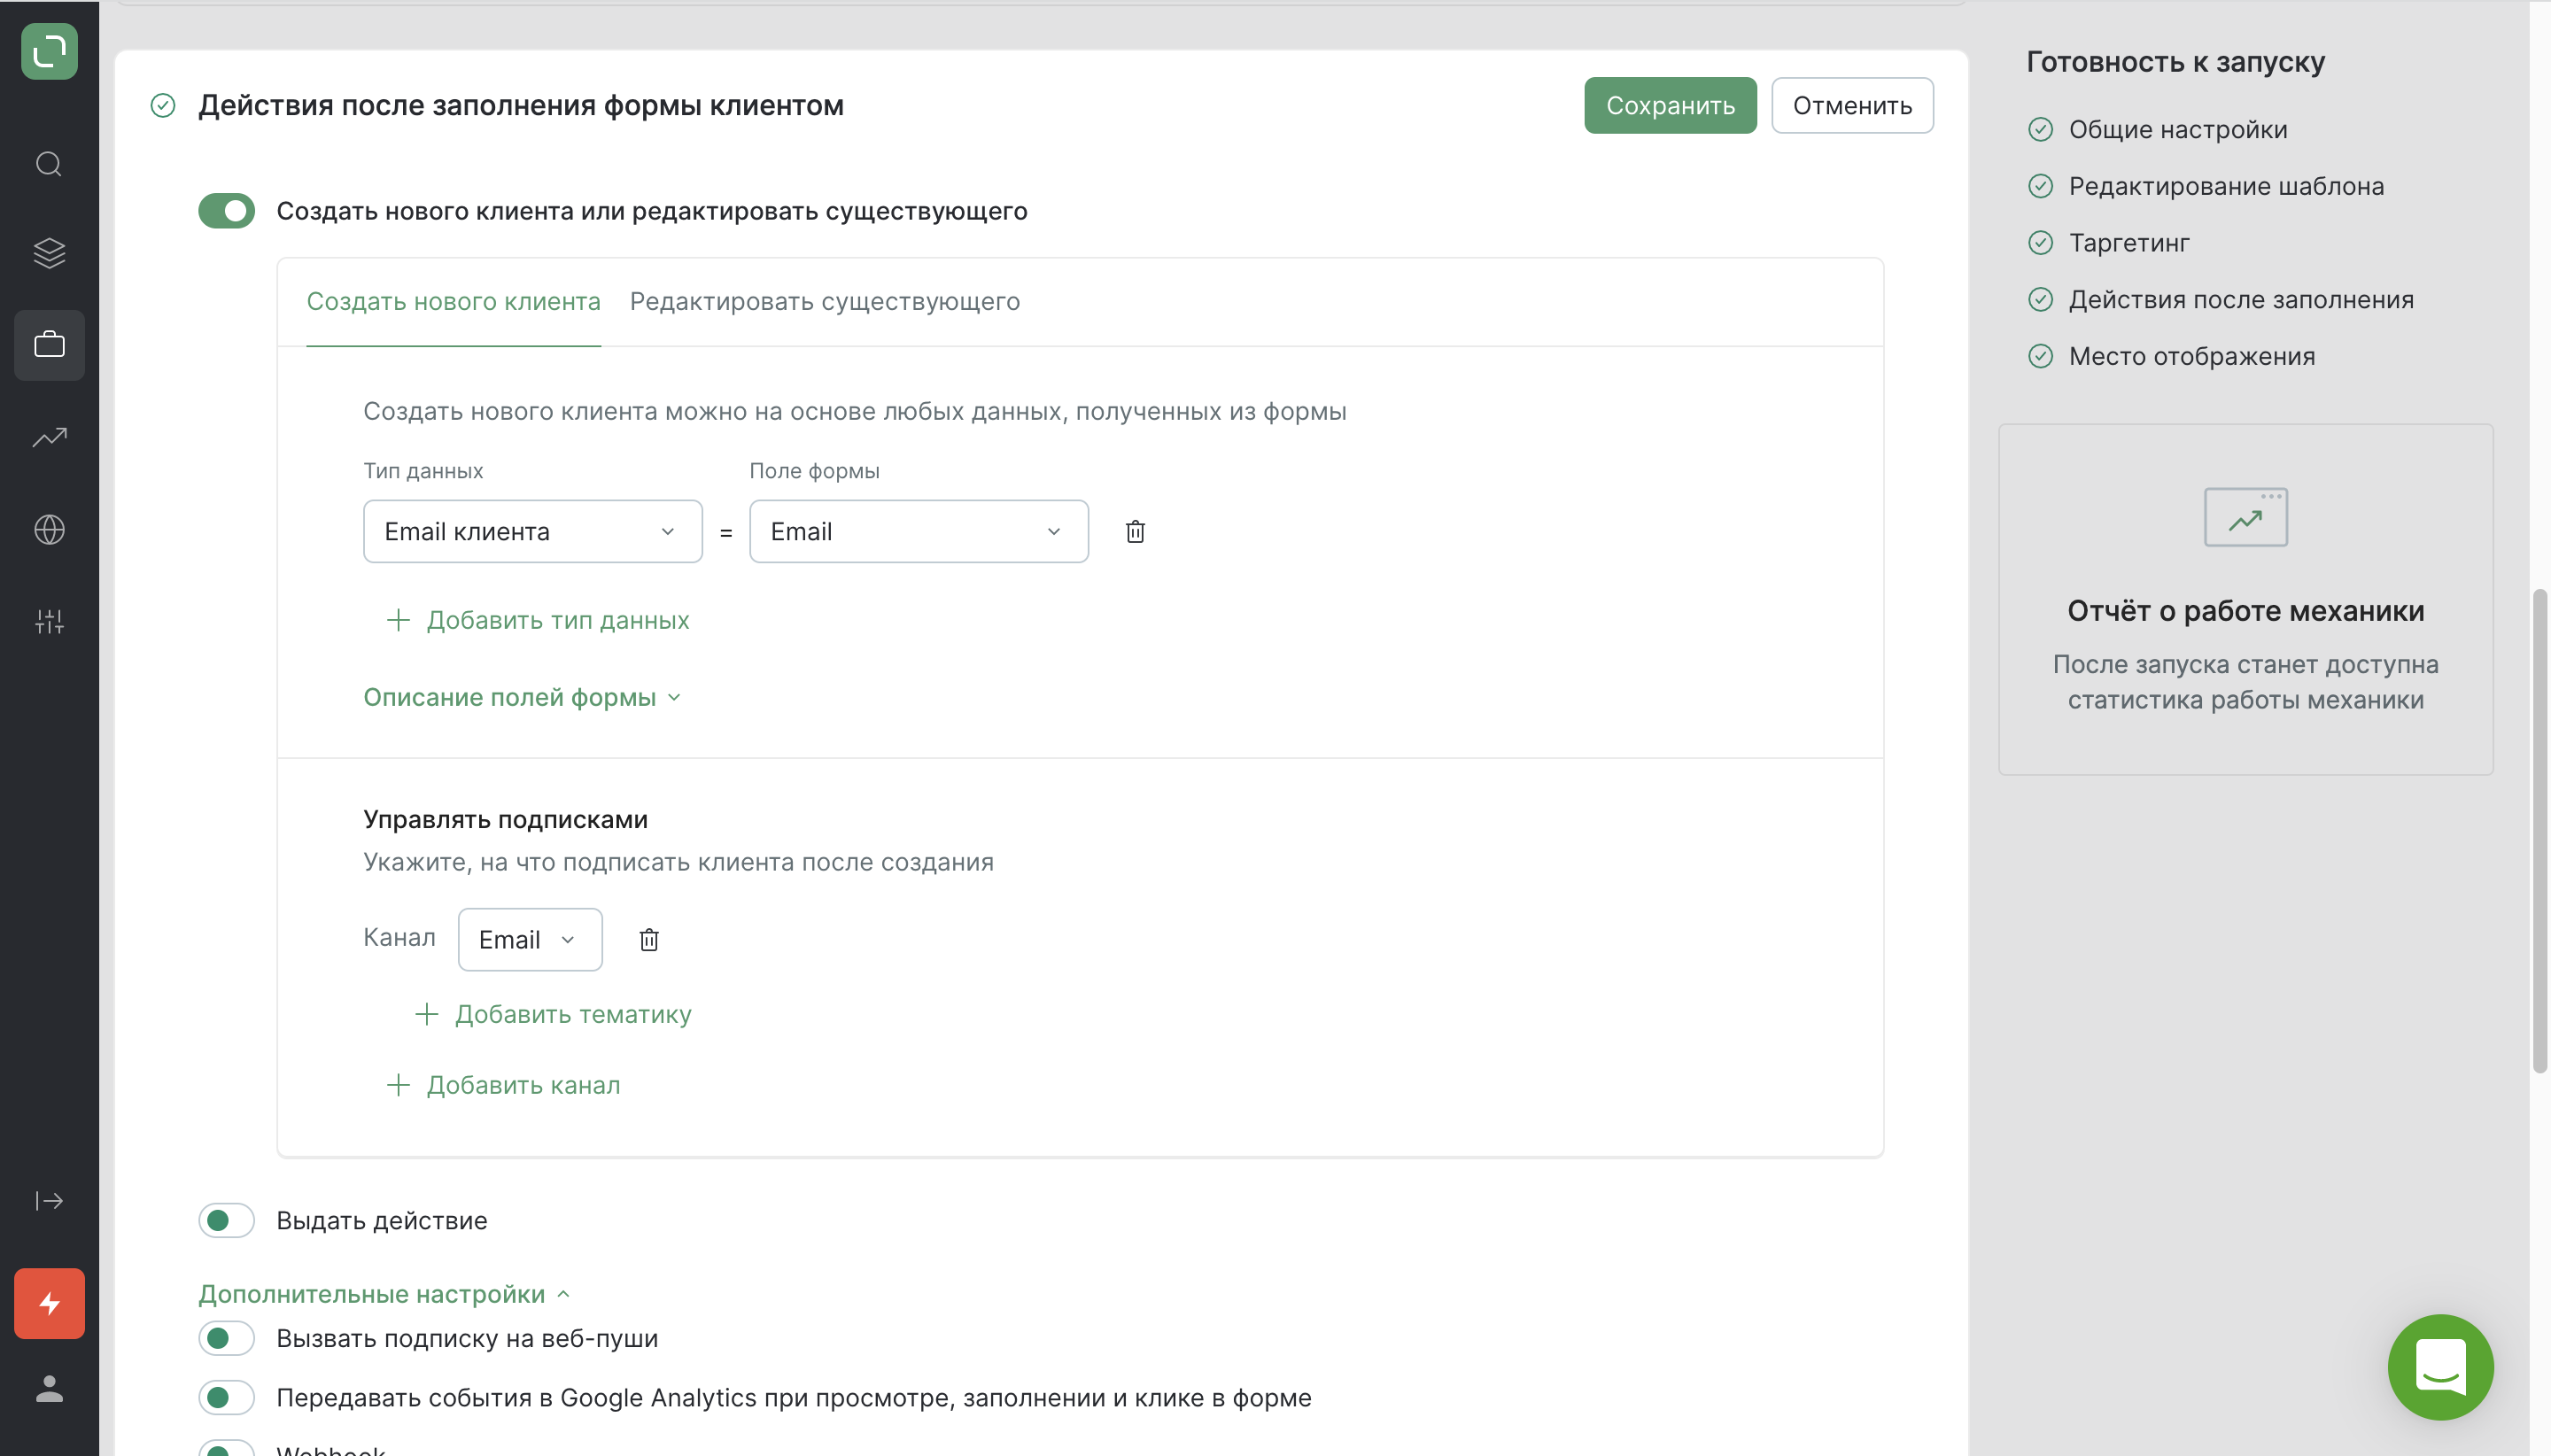Screen dimensions: 2551x1456
Task: Click the Сохранить button
Action: pos(1670,105)
